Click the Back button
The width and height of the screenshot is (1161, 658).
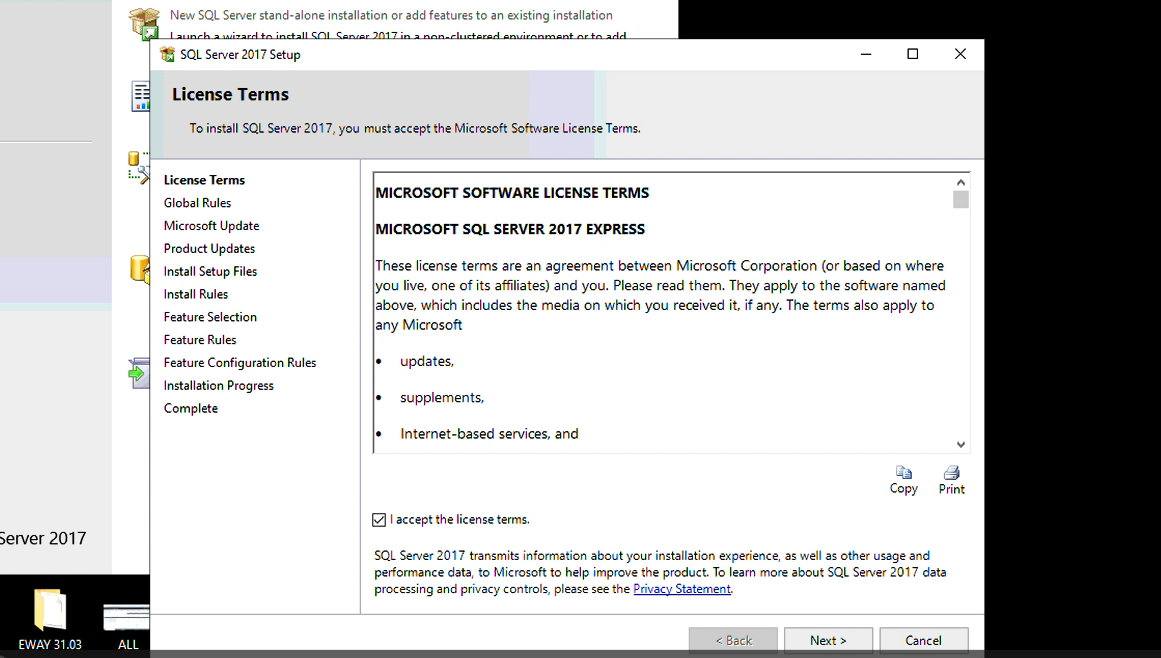(733, 640)
